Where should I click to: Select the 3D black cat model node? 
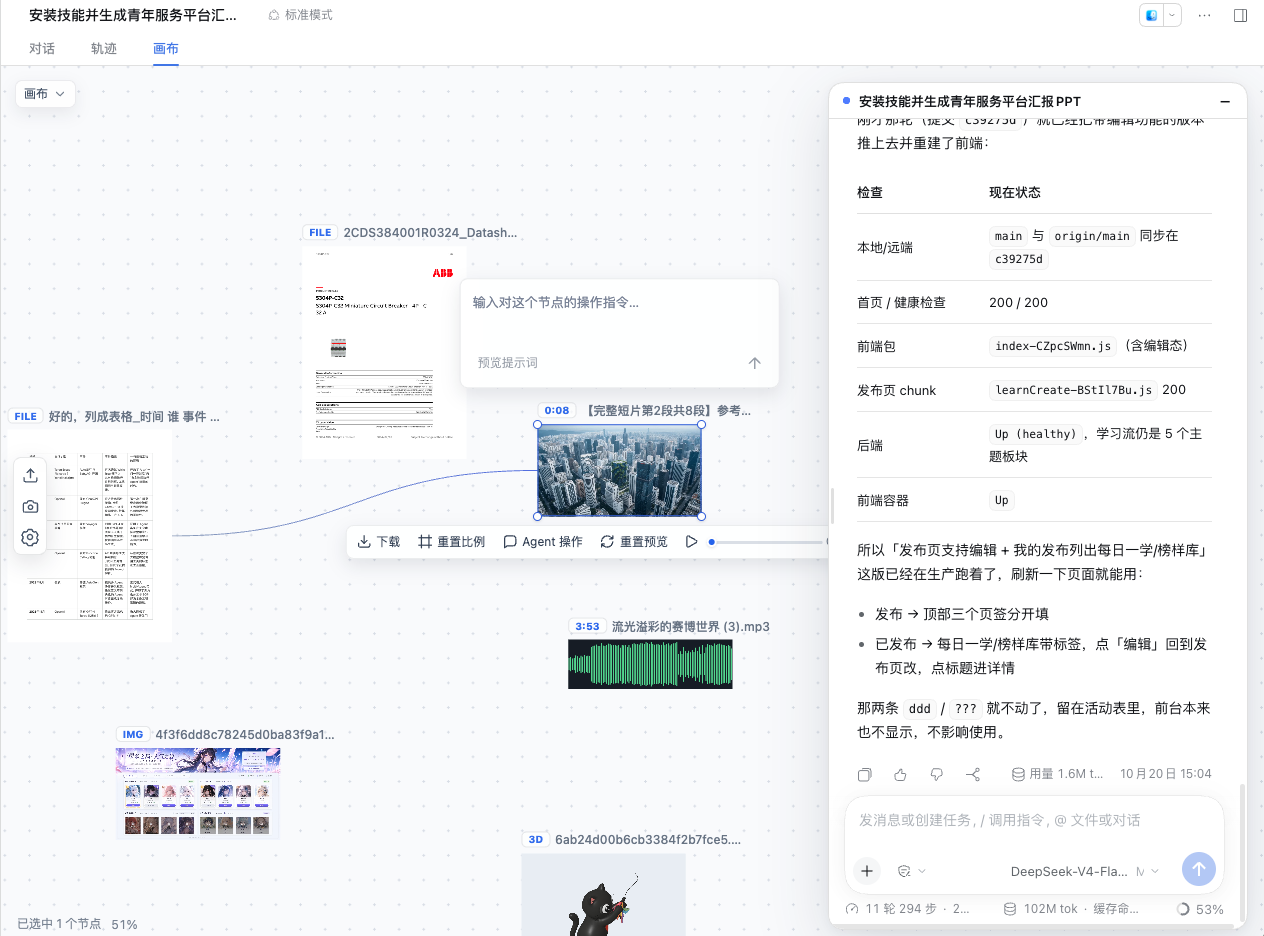pos(603,894)
